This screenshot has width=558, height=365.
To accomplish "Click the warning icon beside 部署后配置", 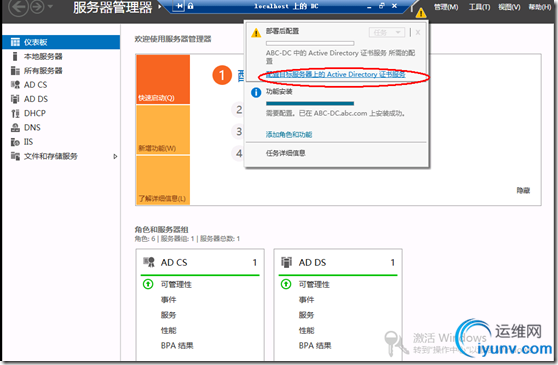I will pyautogui.click(x=256, y=33).
